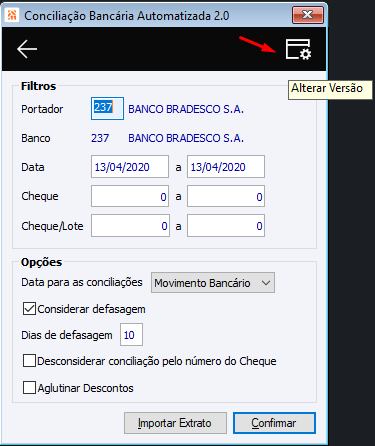Toggle the Considerar defasagem checkbox
The height and width of the screenshot is (446, 375).
pos(29,309)
